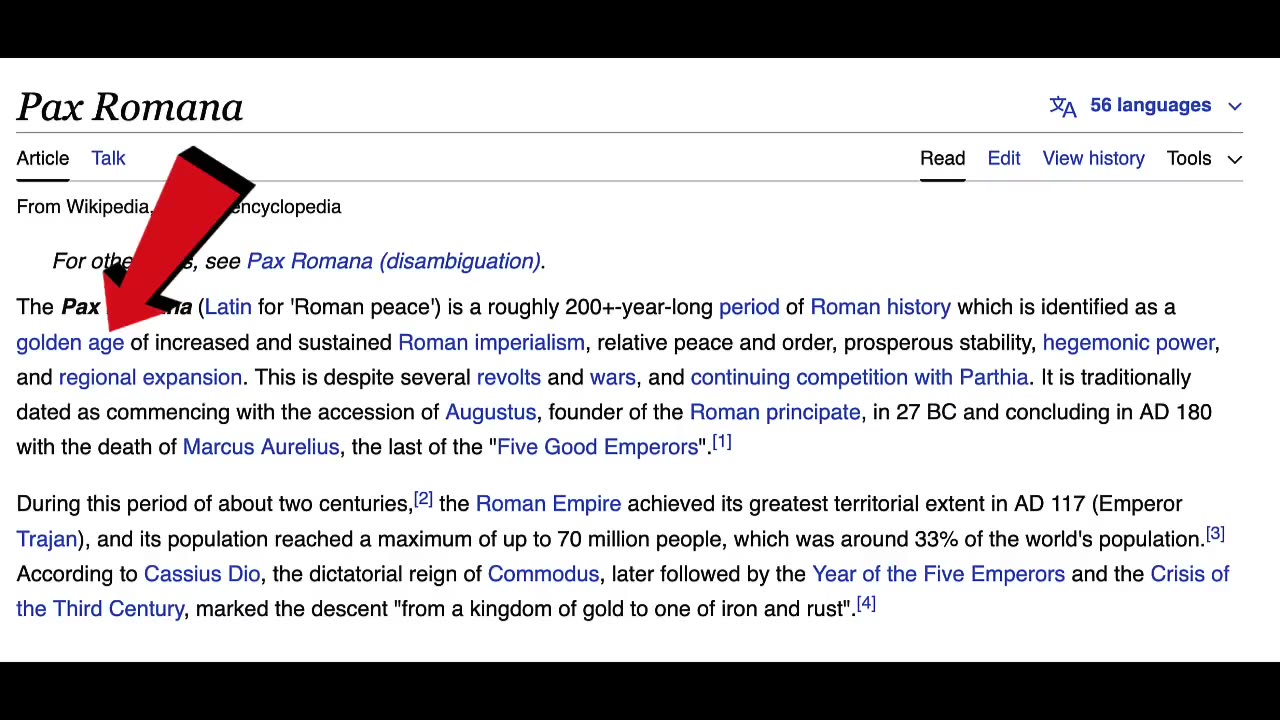Follow the regional expansion link
This screenshot has height=720, width=1280.
tap(150, 377)
